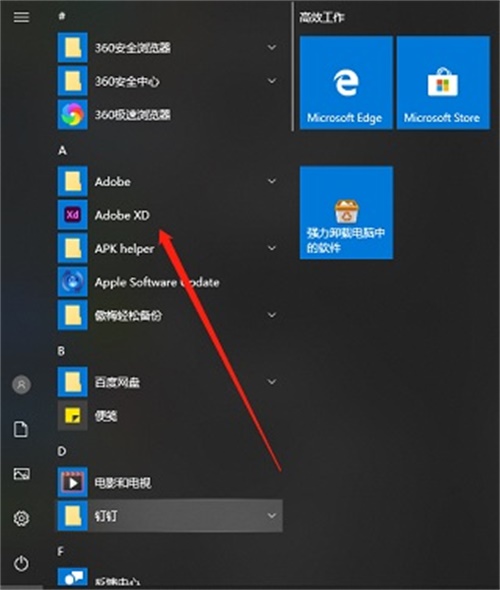Click the 360安全中心 folder icon
Viewport: 500px width, 590px height.
pos(73,81)
